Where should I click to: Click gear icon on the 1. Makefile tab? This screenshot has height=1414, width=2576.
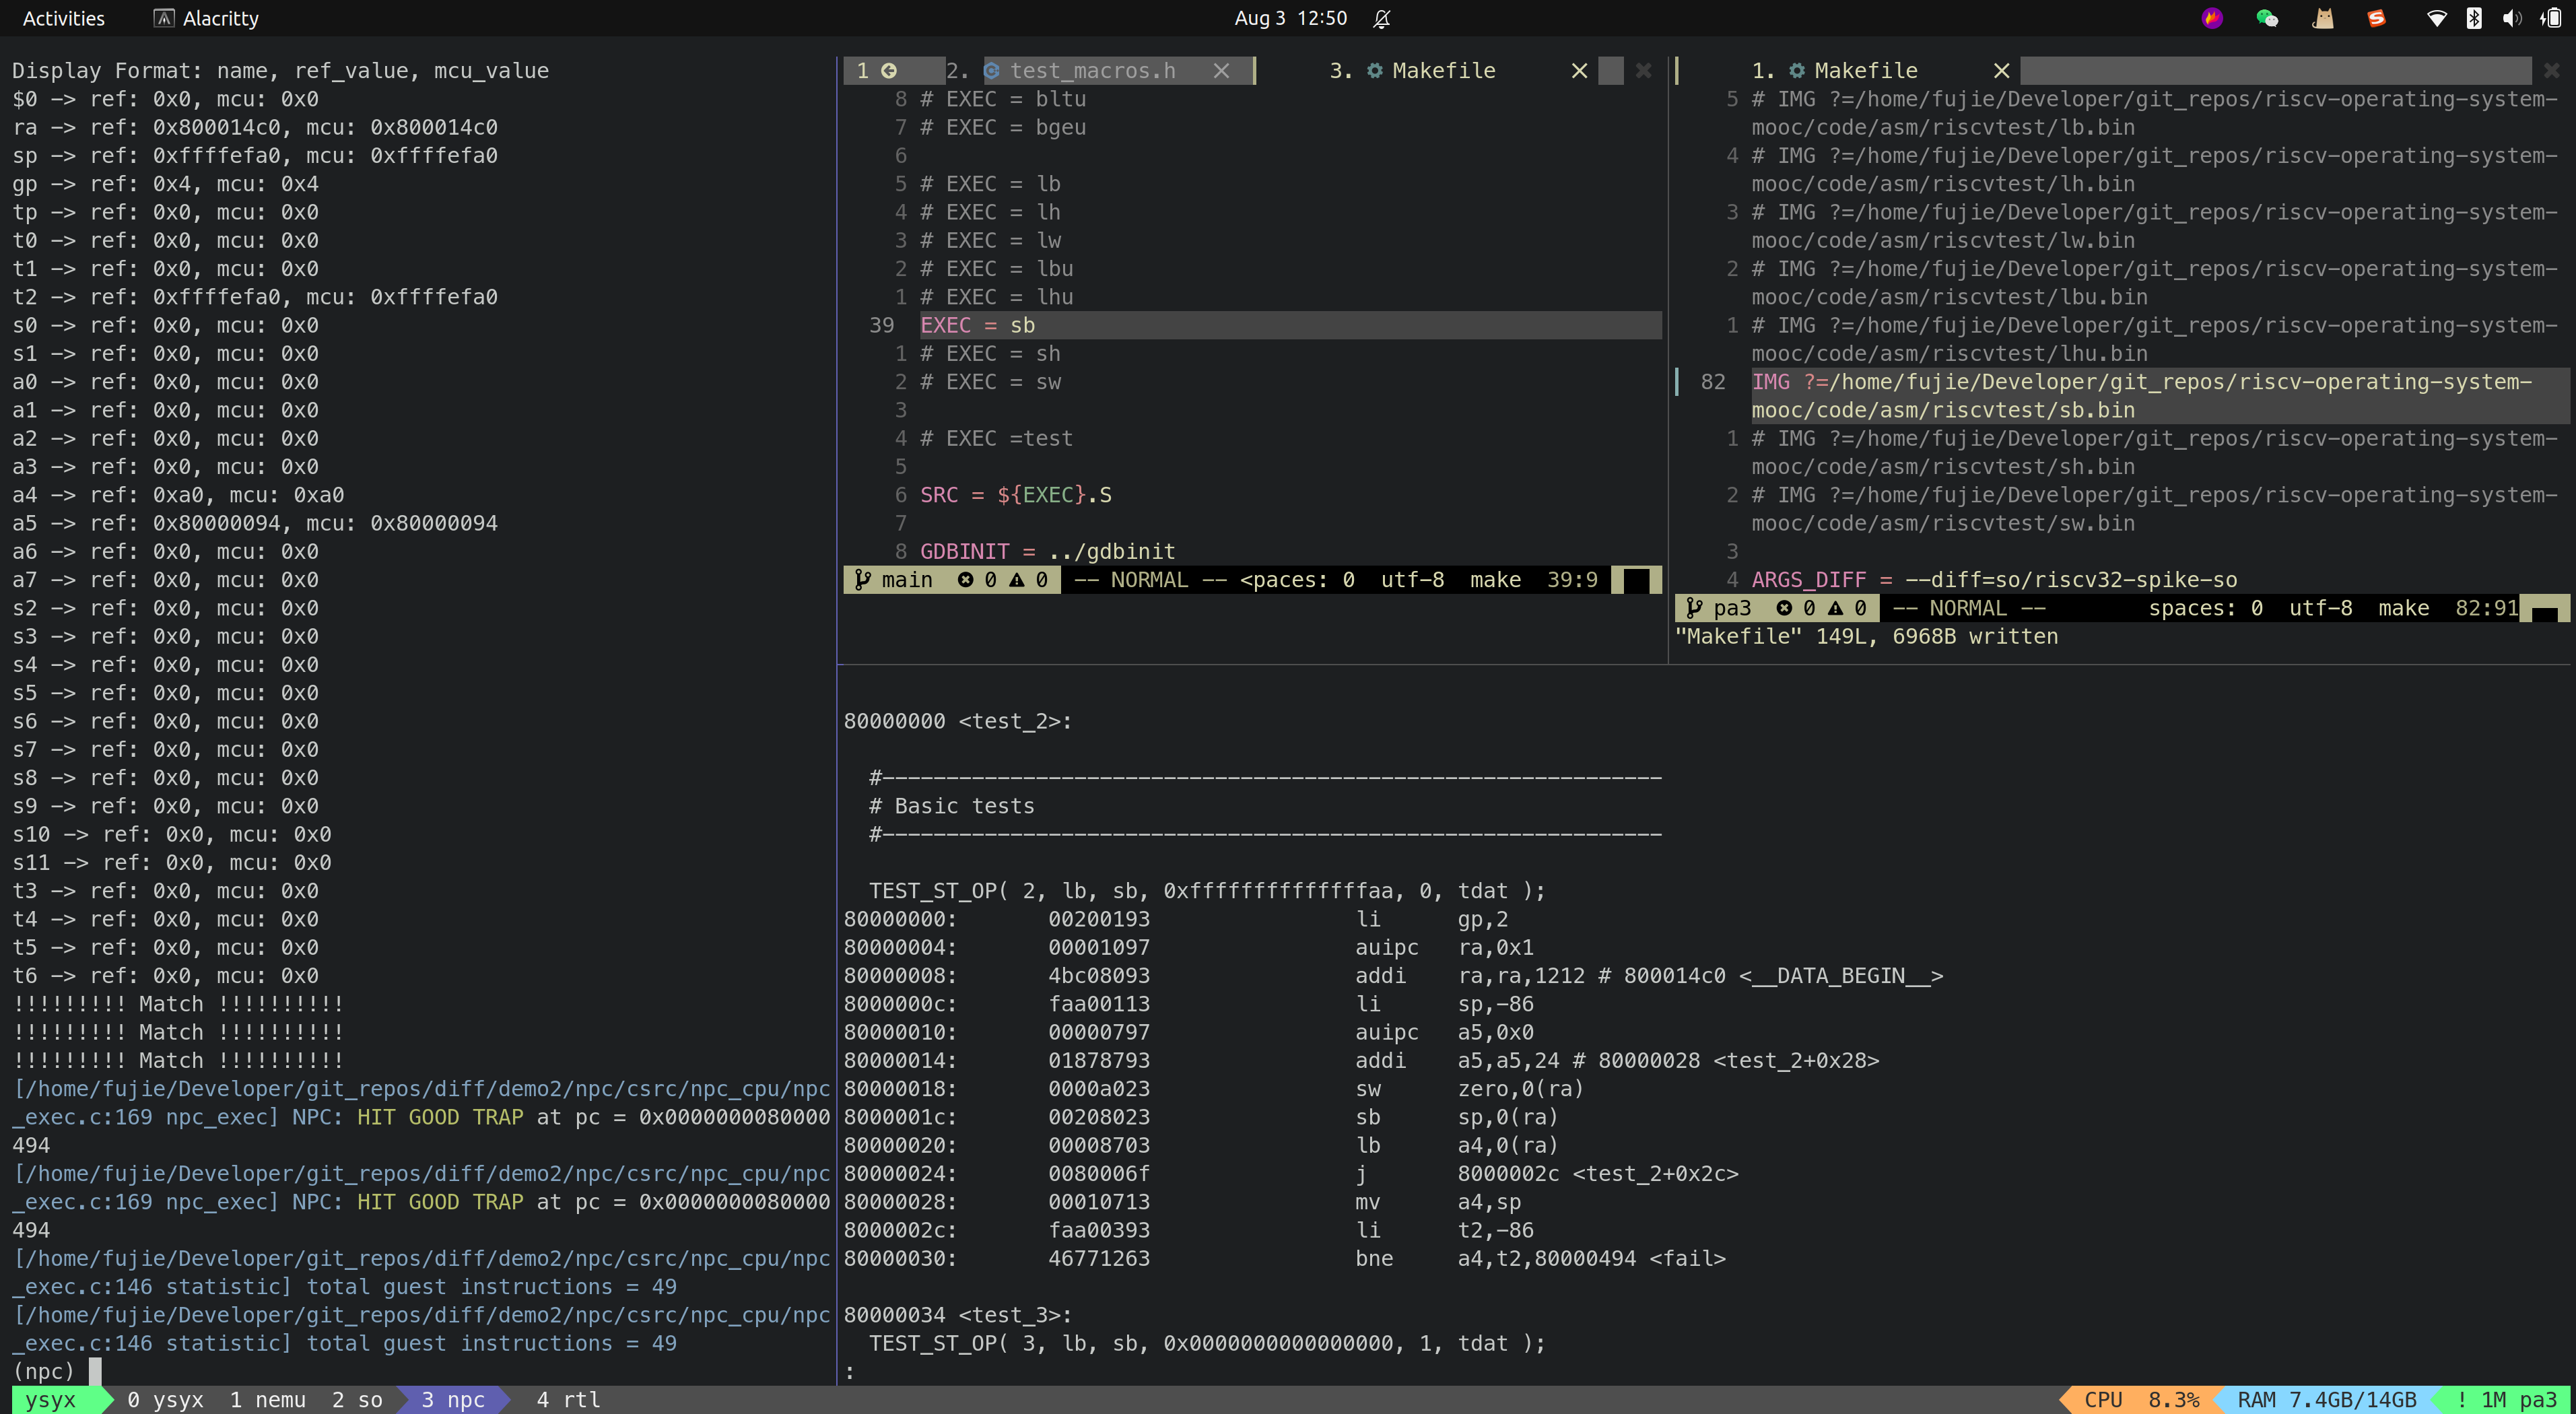tap(1797, 71)
